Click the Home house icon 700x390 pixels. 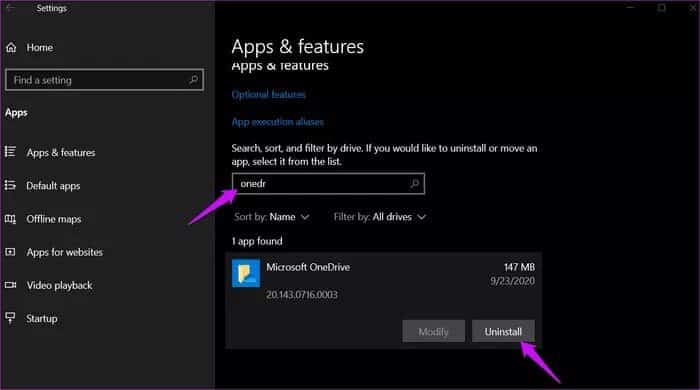11,47
